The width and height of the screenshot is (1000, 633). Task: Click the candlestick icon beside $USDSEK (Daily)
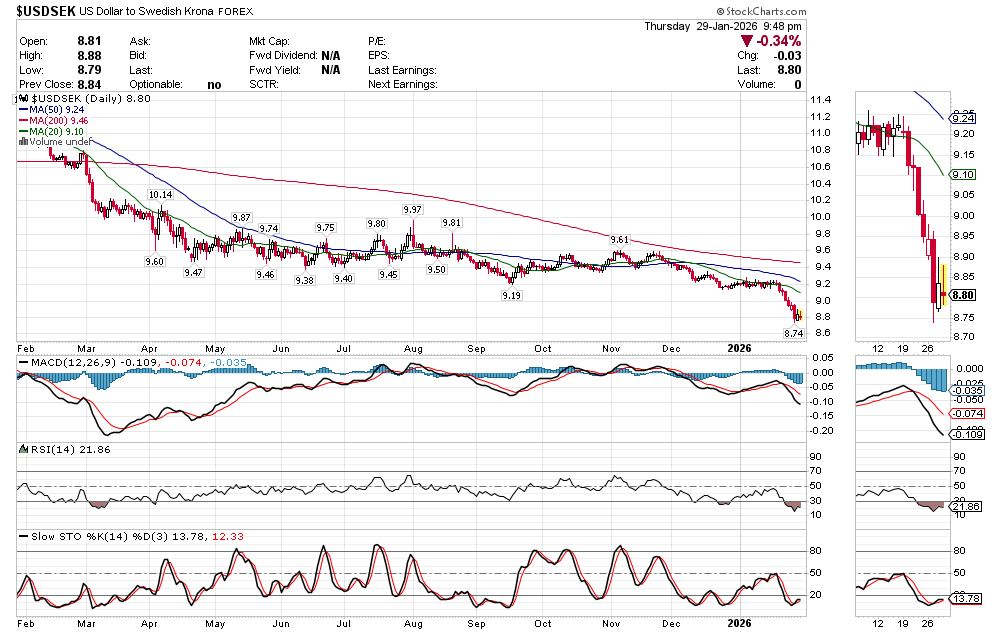coord(26,99)
